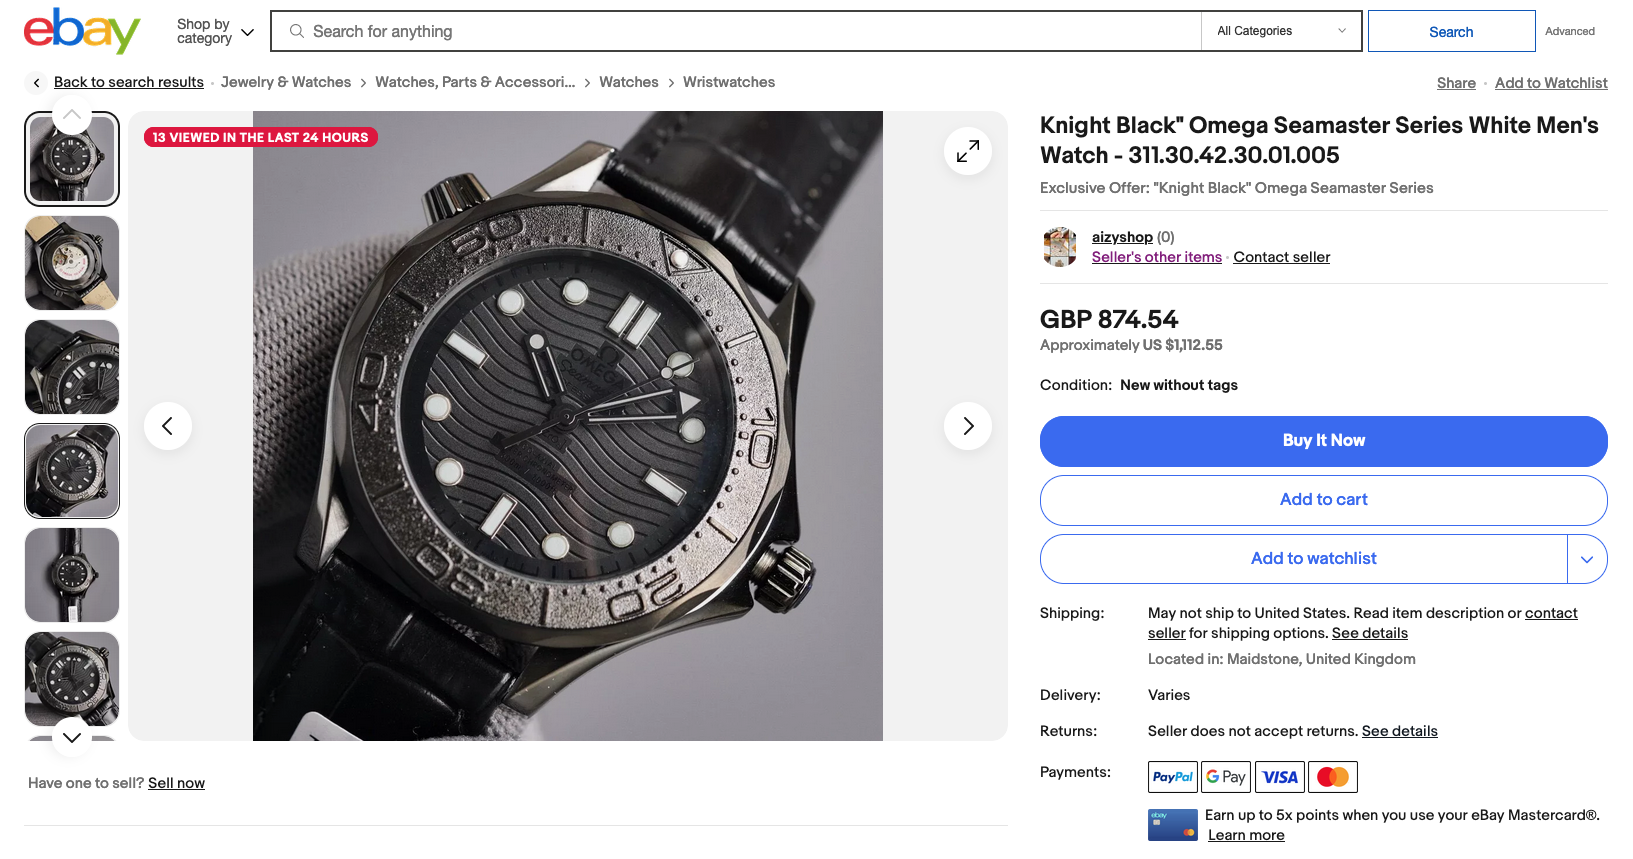Click in the Search for anything field
The width and height of the screenshot is (1633, 859).
tap(740, 31)
